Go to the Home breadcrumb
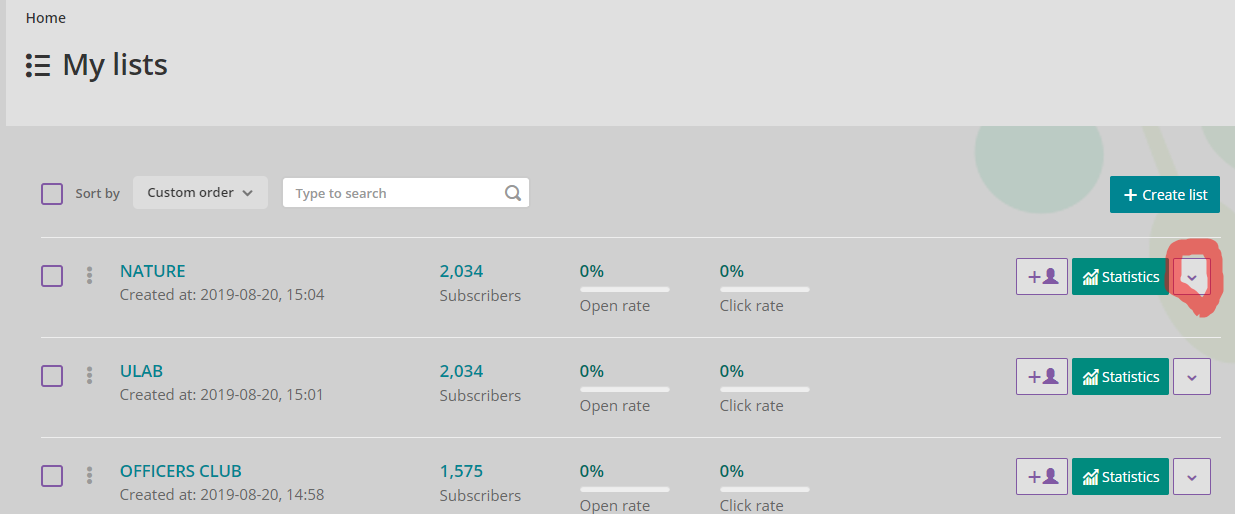Screen dimensions: 1235x514 (x=46, y=18)
